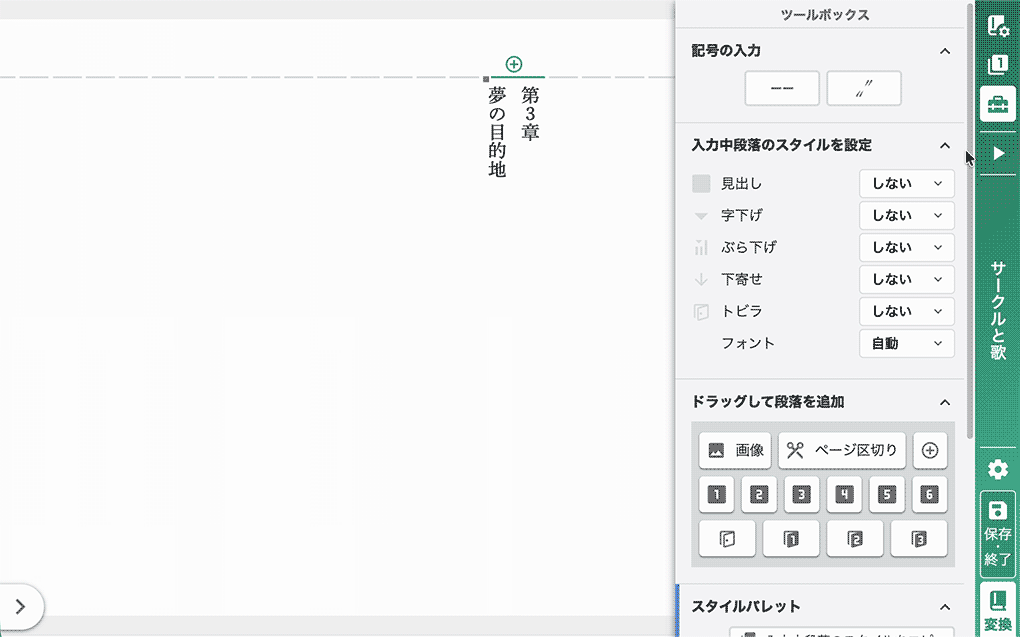Insert the double quotation mark symbol
The image size is (1020, 637).
pyautogui.click(x=864, y=88)
